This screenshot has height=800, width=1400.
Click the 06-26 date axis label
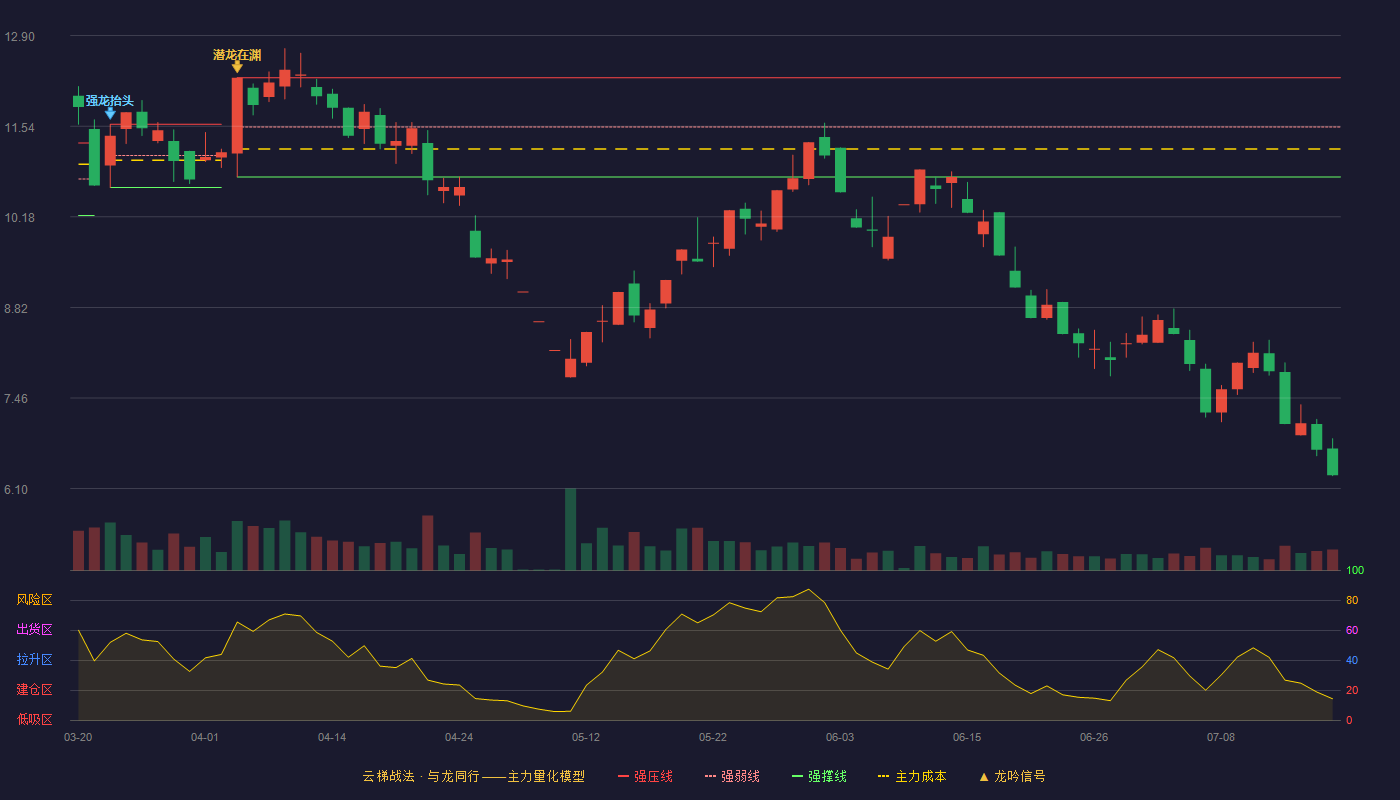1094,737
